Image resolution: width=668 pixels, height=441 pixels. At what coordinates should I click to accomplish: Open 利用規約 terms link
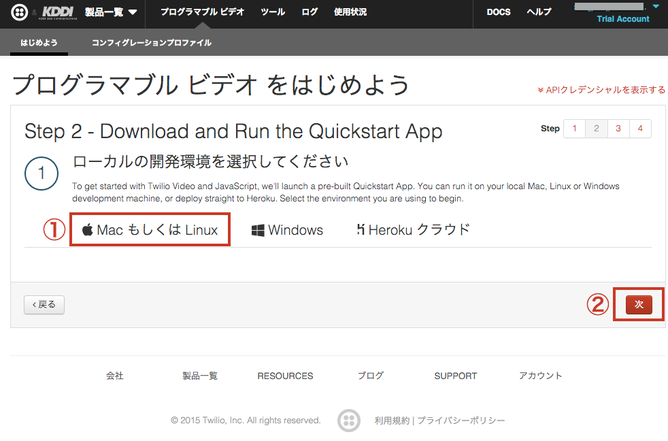392,421
